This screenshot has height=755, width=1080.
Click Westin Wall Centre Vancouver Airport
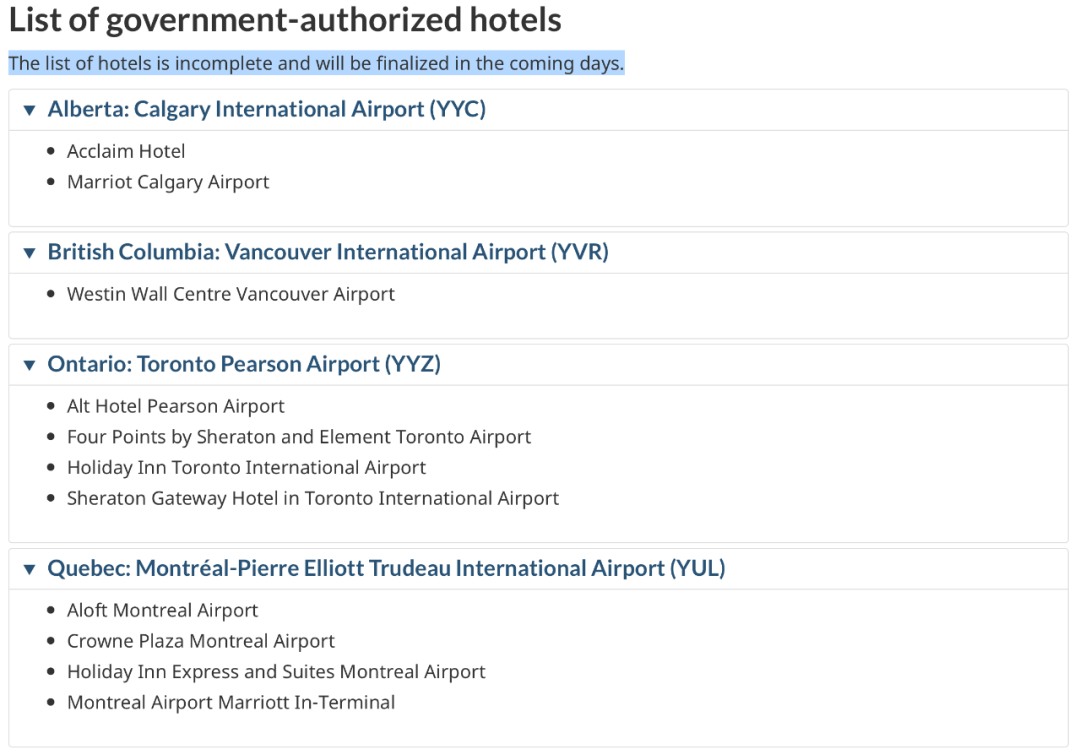pos(231,294)
